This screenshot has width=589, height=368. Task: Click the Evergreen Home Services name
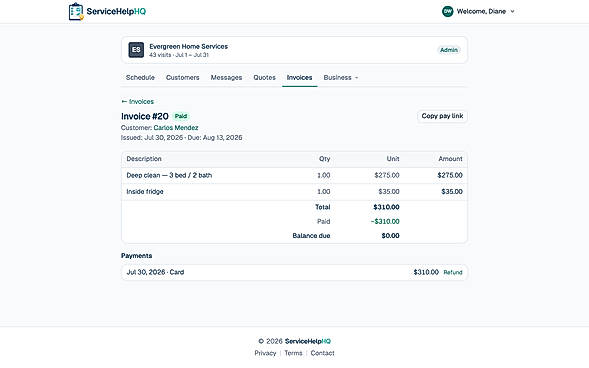coord(189,47)
